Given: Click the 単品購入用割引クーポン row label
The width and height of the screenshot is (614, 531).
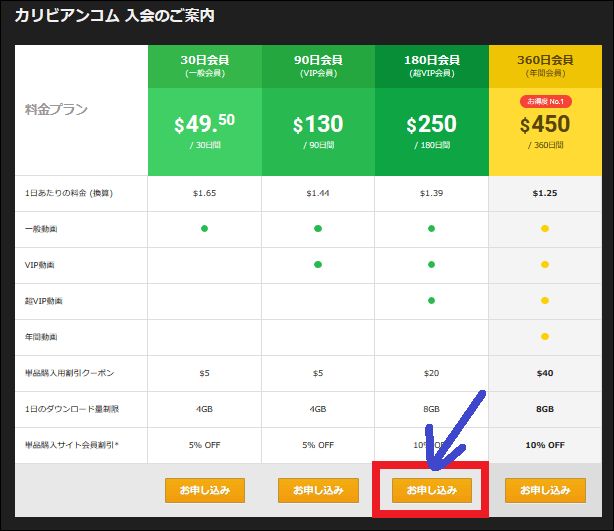Looking at the screenshot, I should point(71,373).
